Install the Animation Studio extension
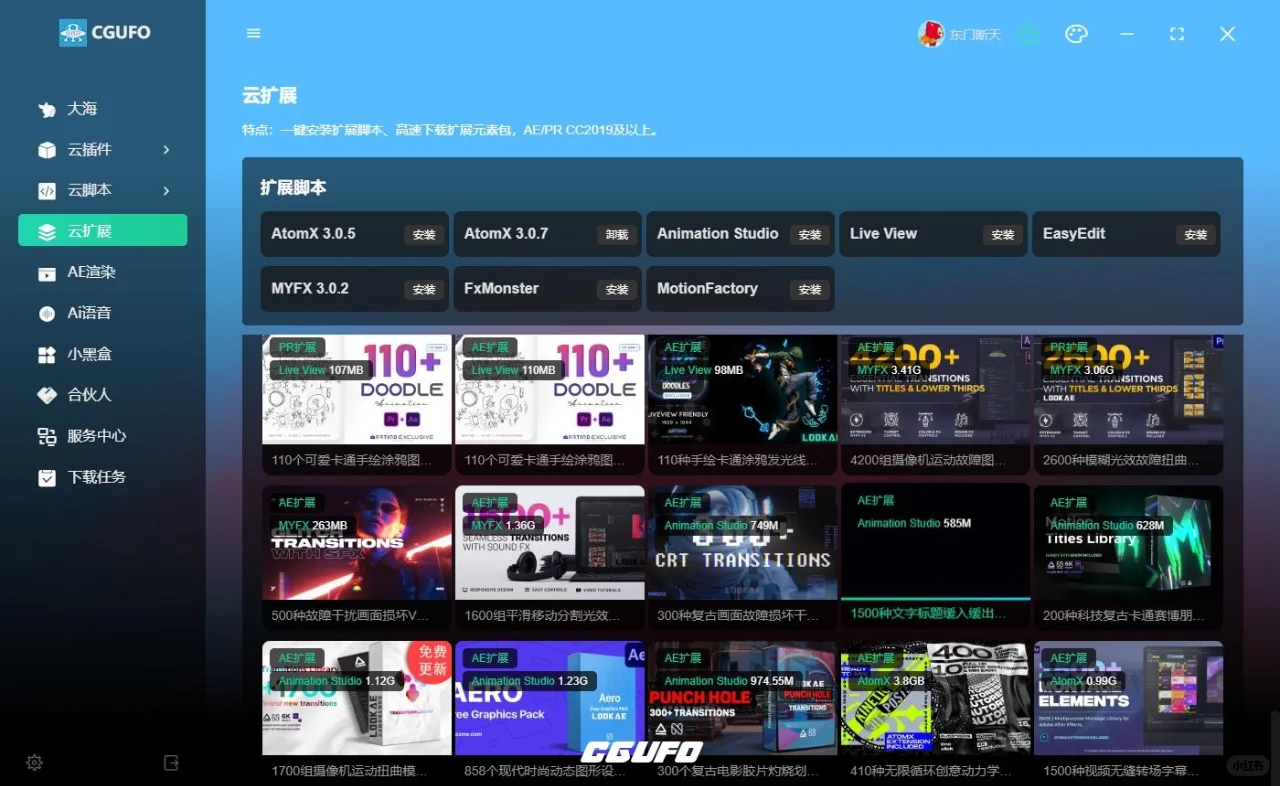Screen dimensions: 1280x786 [x=809, y=233]
